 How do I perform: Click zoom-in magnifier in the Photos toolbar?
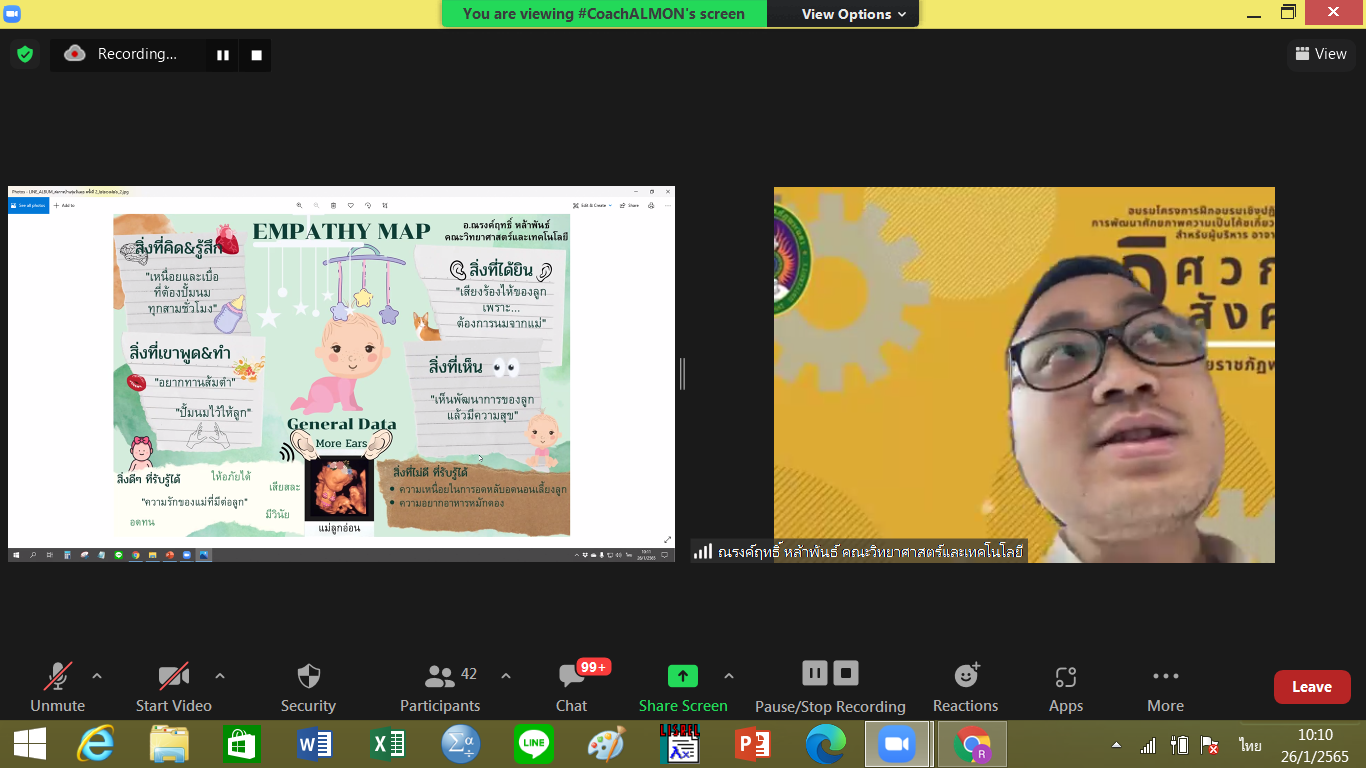pyautogui.click(x=299, y=205)
